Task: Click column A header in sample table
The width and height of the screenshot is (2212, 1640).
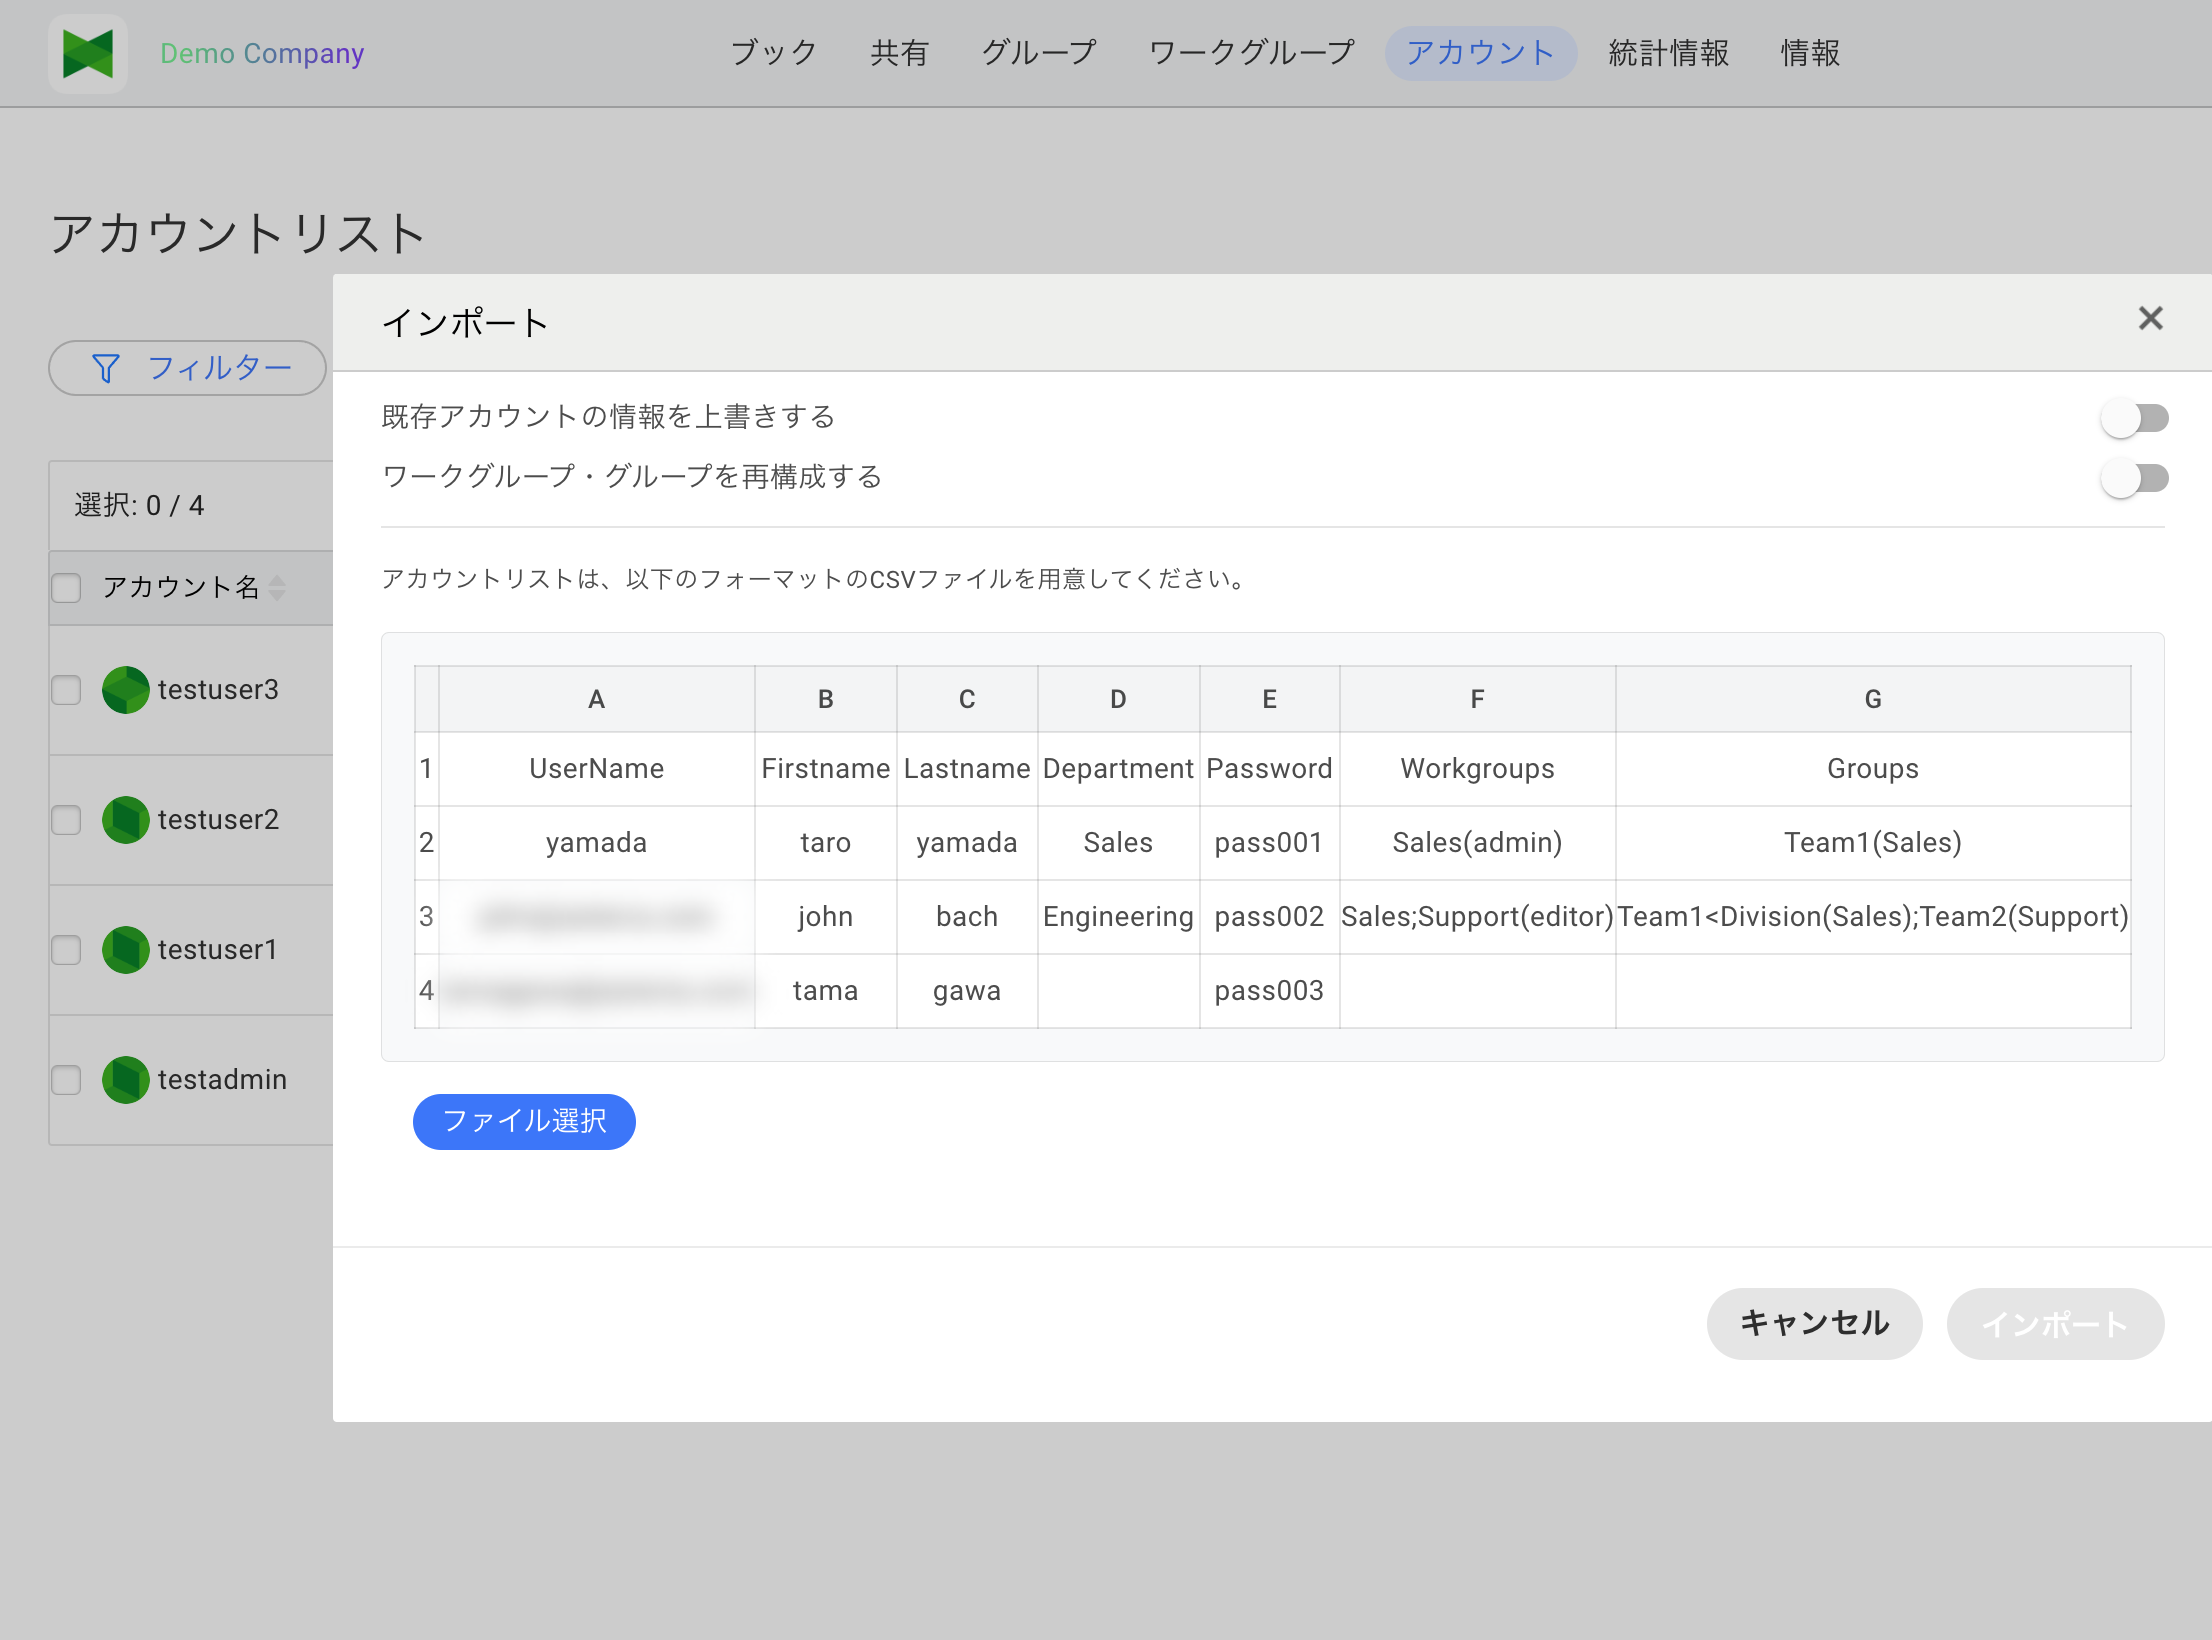Action: [x=596, y=699]
